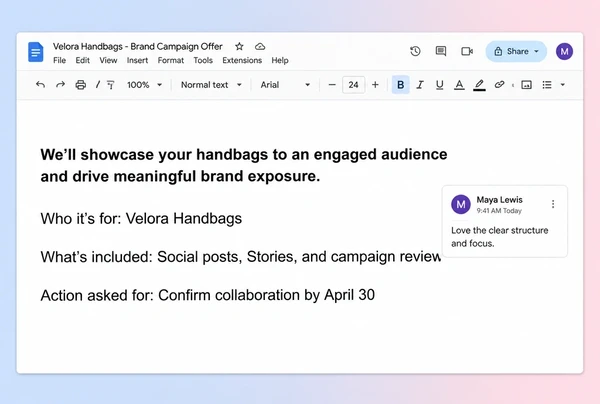Image resolution: width=600 pixels, height=404 pixels.
Task: Decrease font size with minus button
Action: (x=332, y=85)
